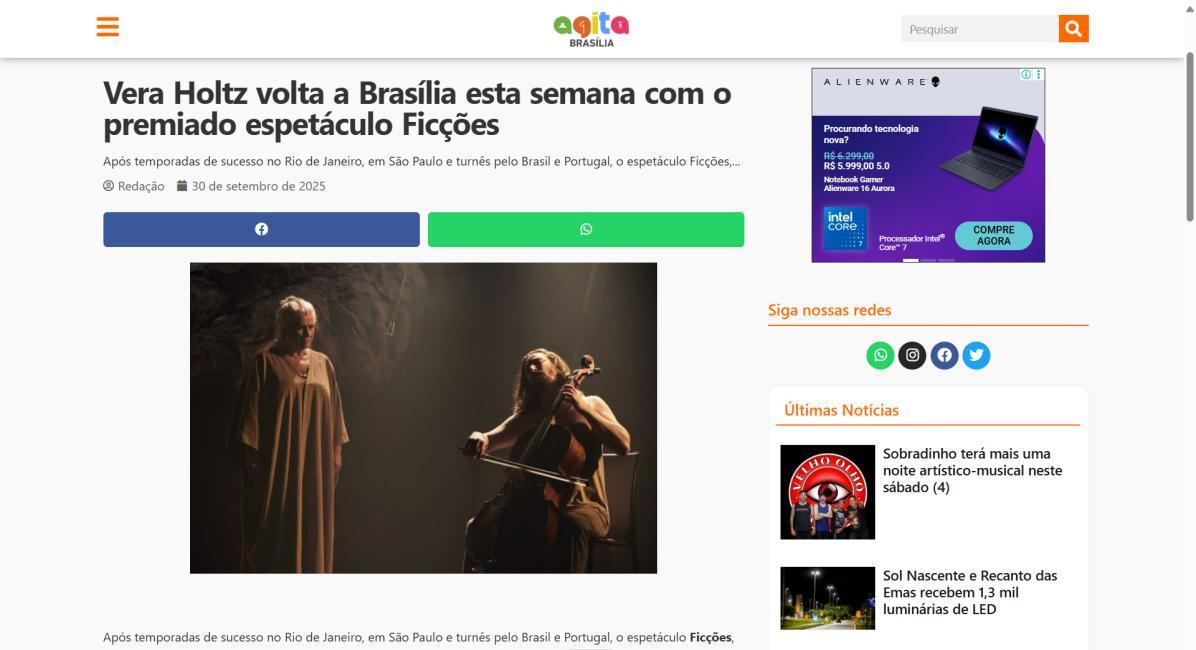This screenshot has height=650, width=1196.
Task: Open ad options menu on Alienware banner
Action: [x=1038, y=74]
